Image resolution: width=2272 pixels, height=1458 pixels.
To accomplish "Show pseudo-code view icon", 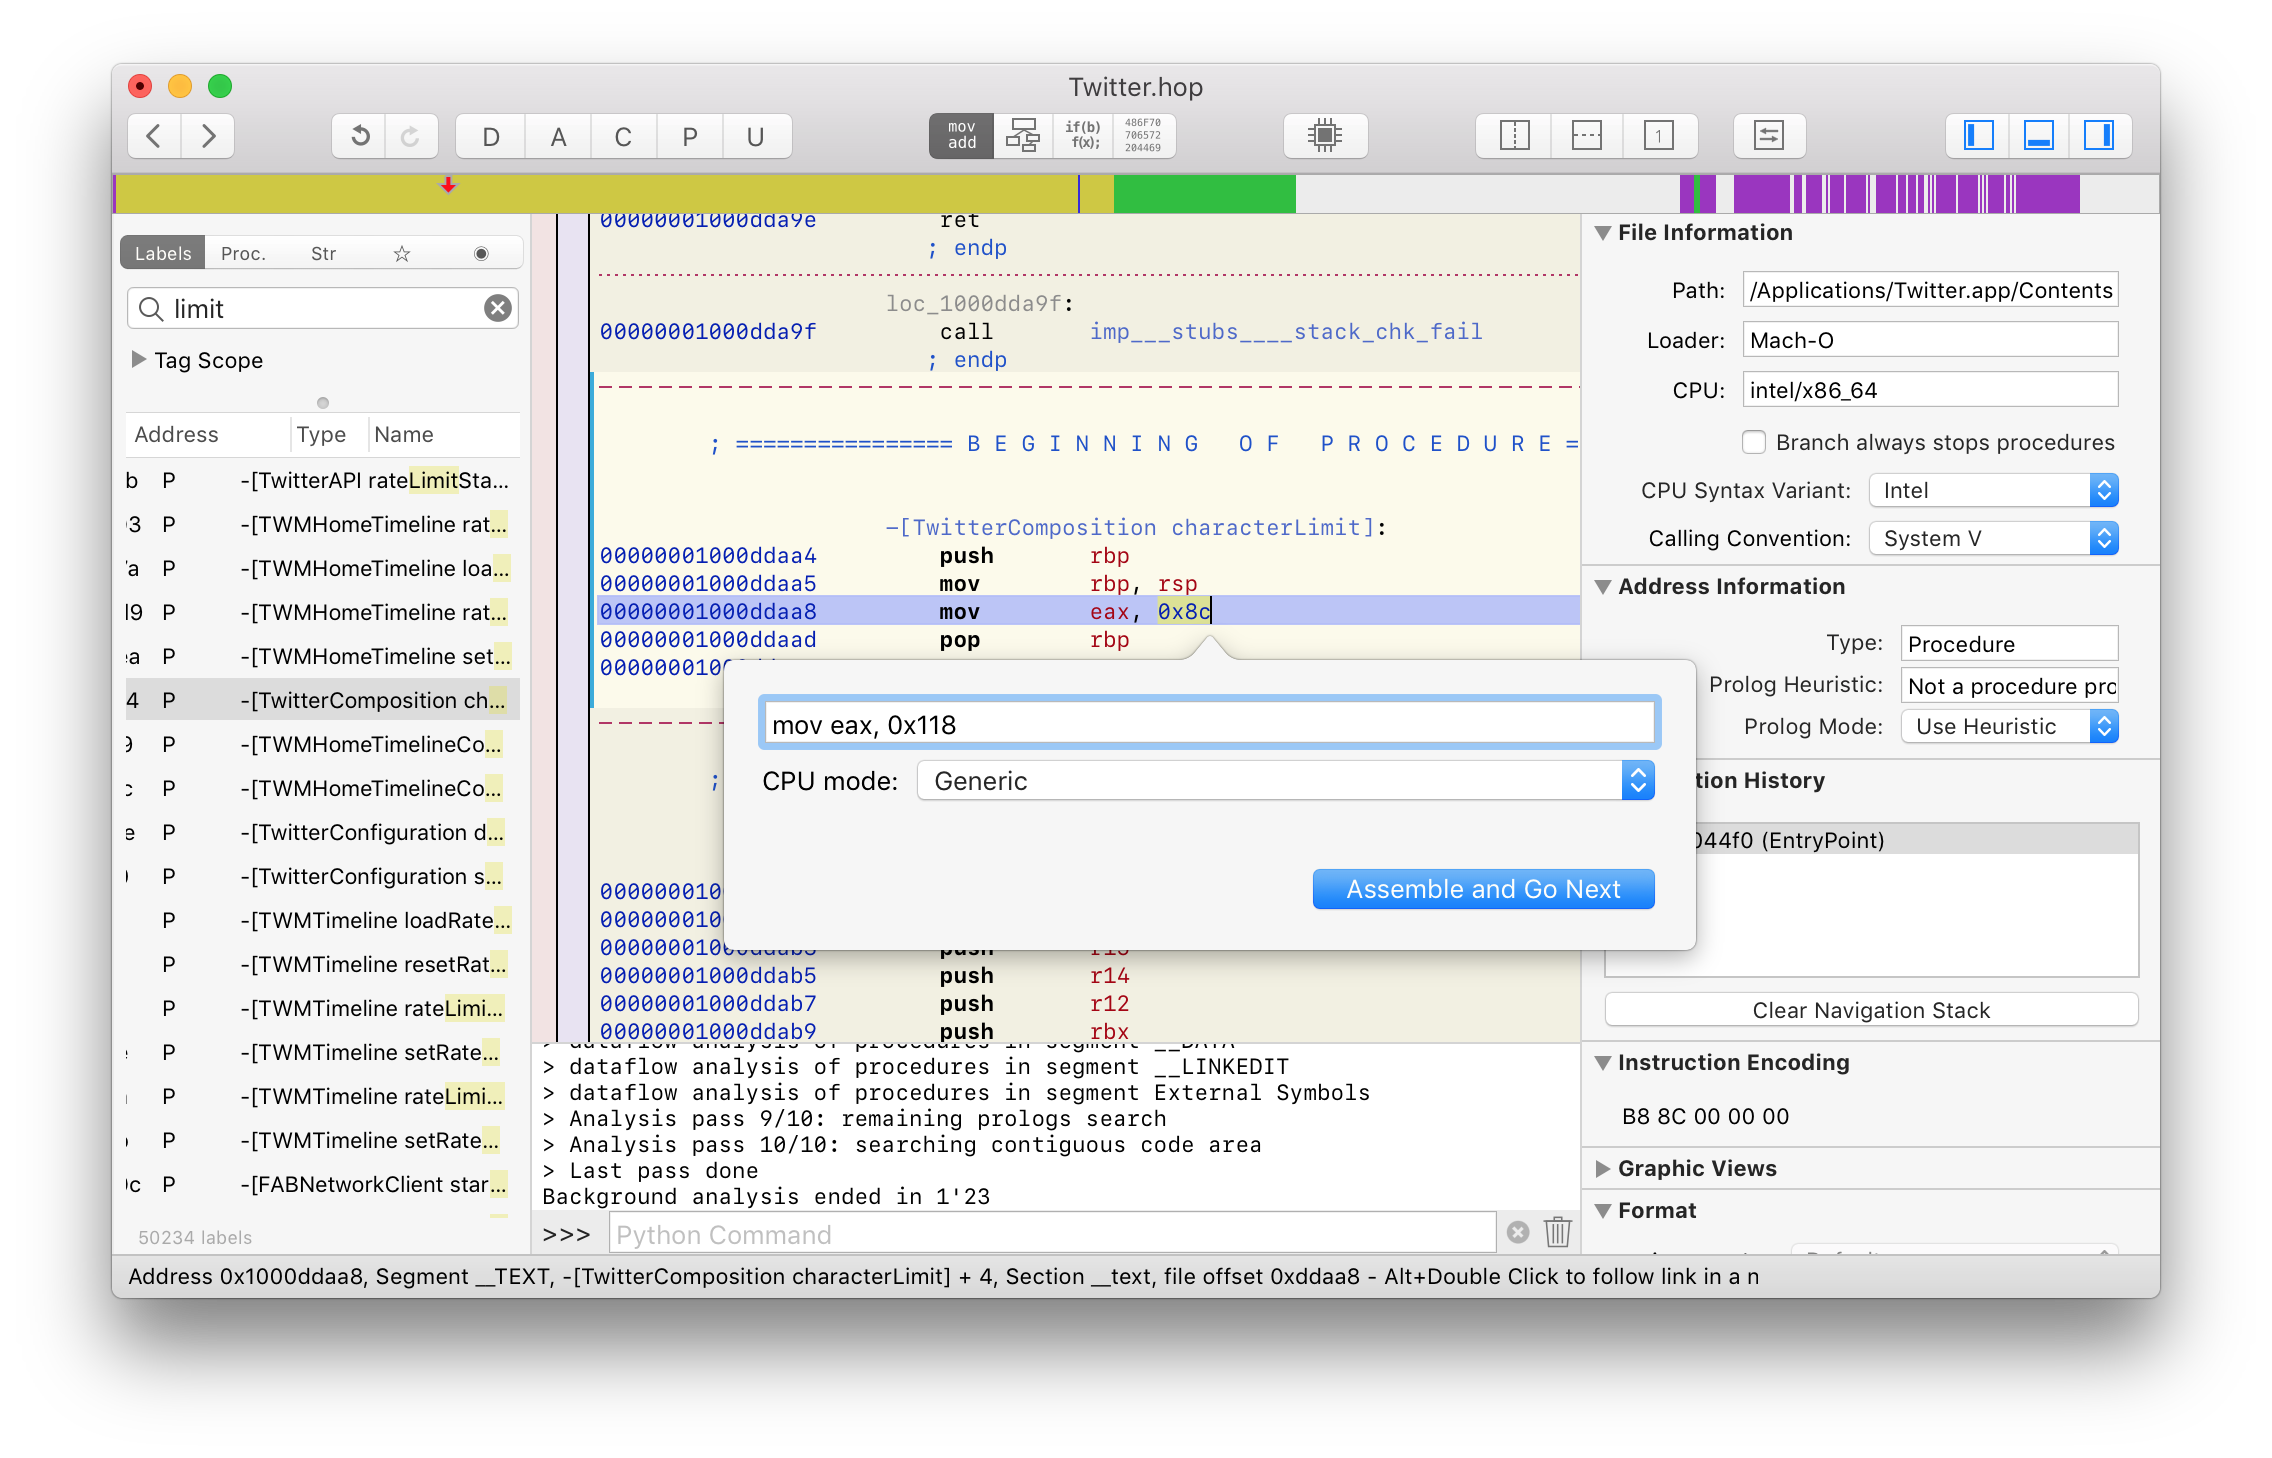I will pyautogui.click(x=1083, y=135).
